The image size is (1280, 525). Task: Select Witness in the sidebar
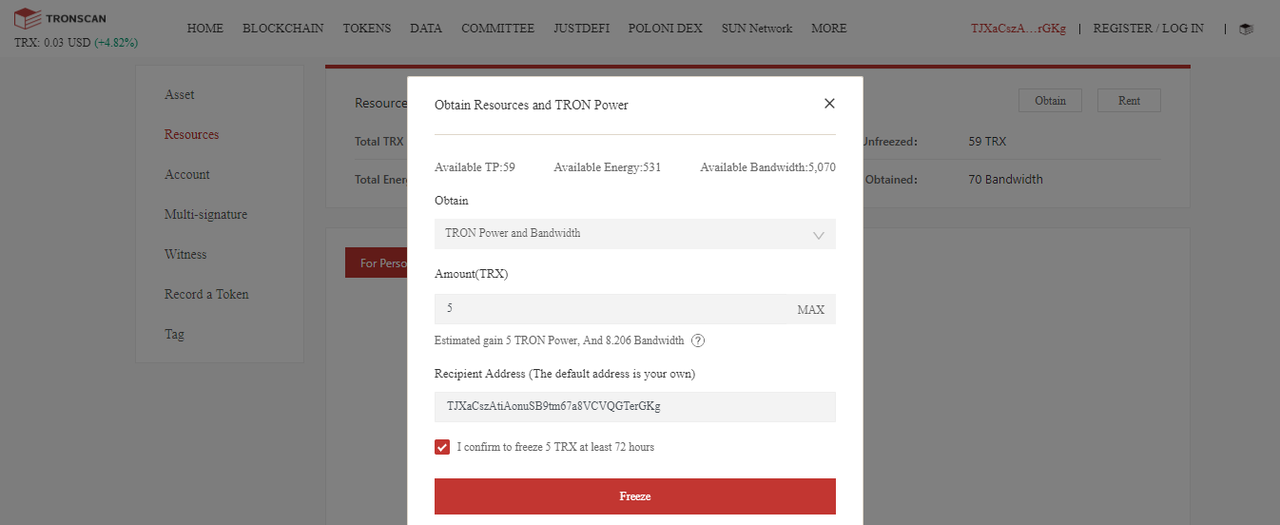[186, 255]
